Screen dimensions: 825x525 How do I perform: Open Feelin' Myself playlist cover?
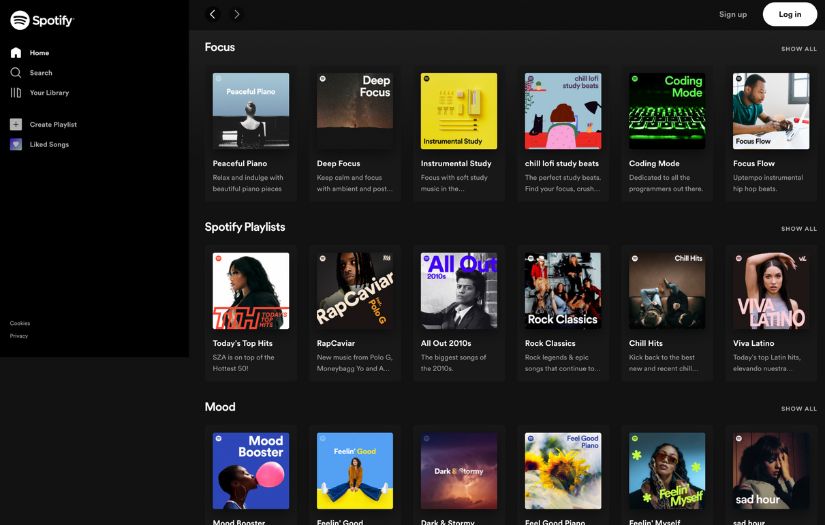pos(667,471)
